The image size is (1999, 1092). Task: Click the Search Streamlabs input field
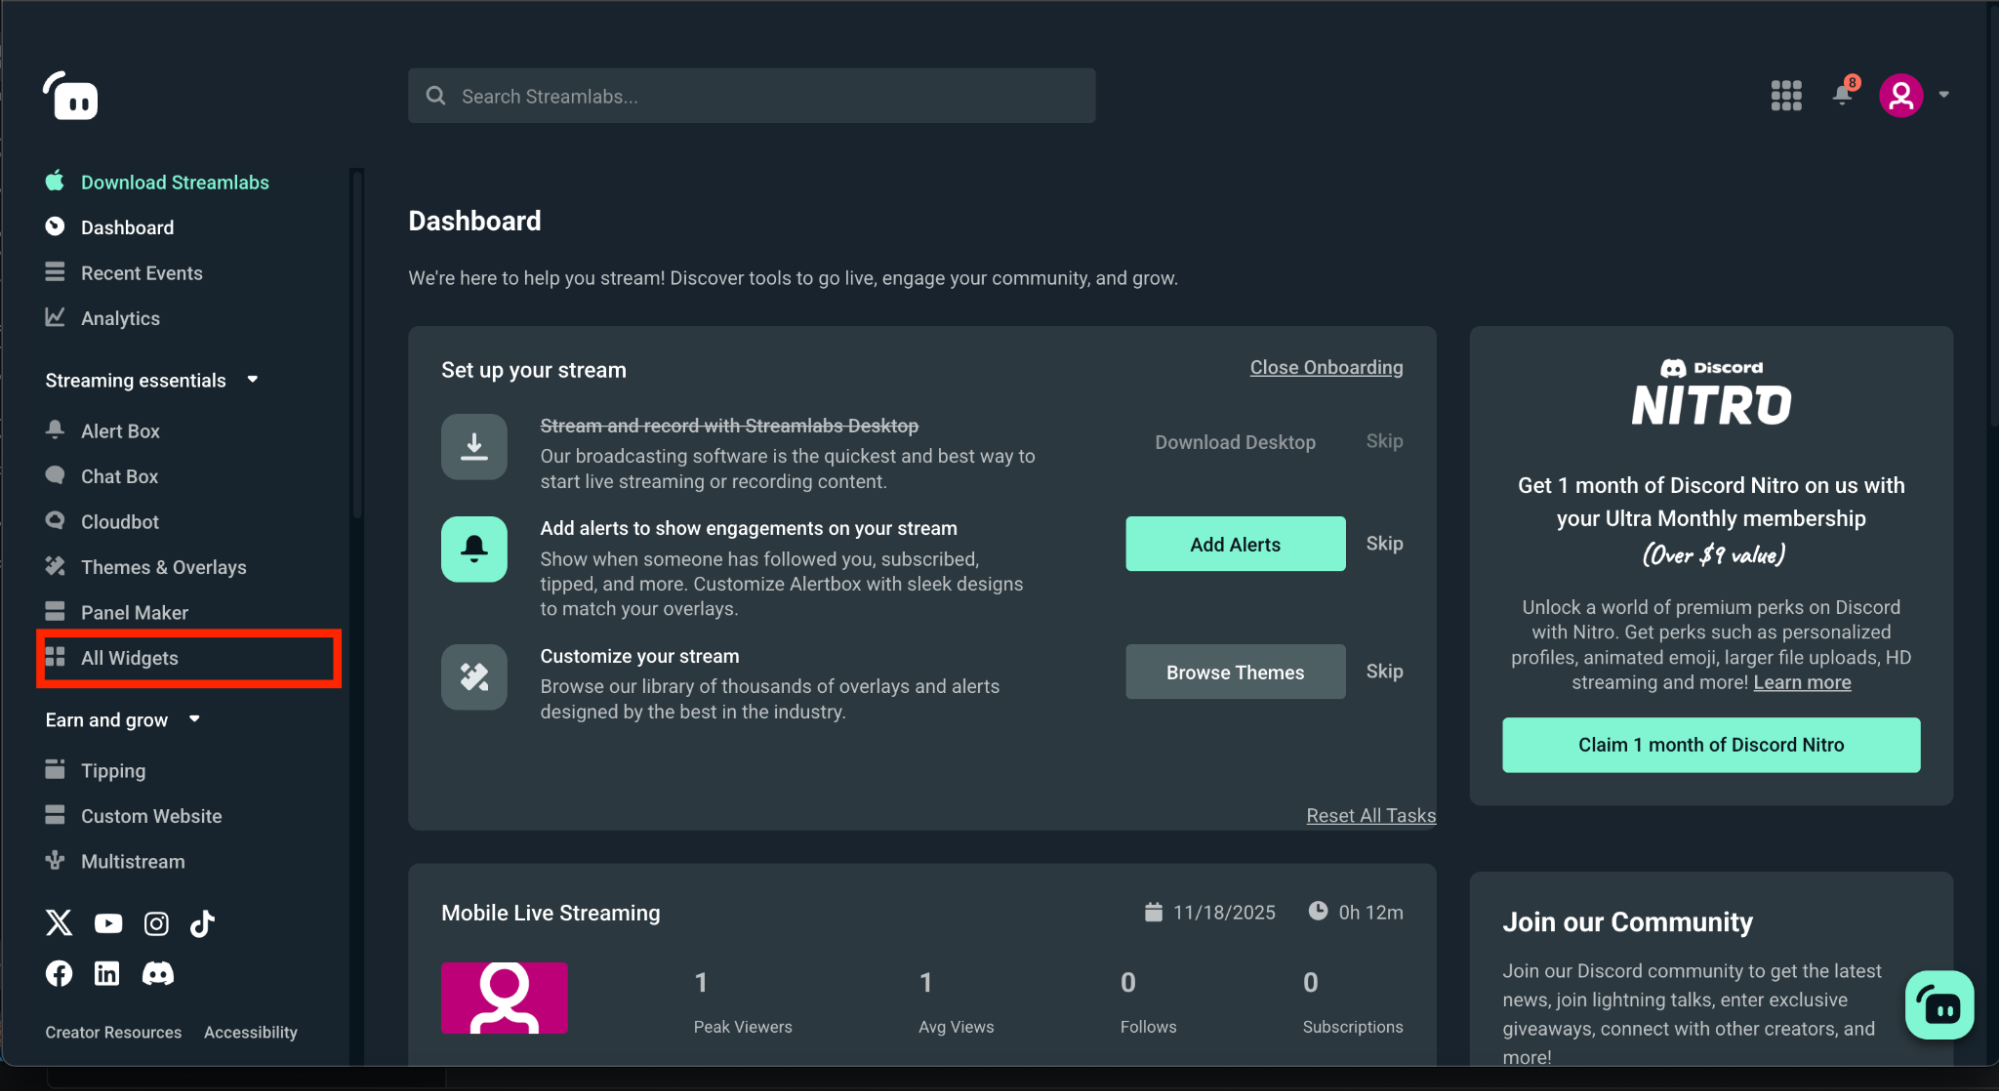(751, 95)
